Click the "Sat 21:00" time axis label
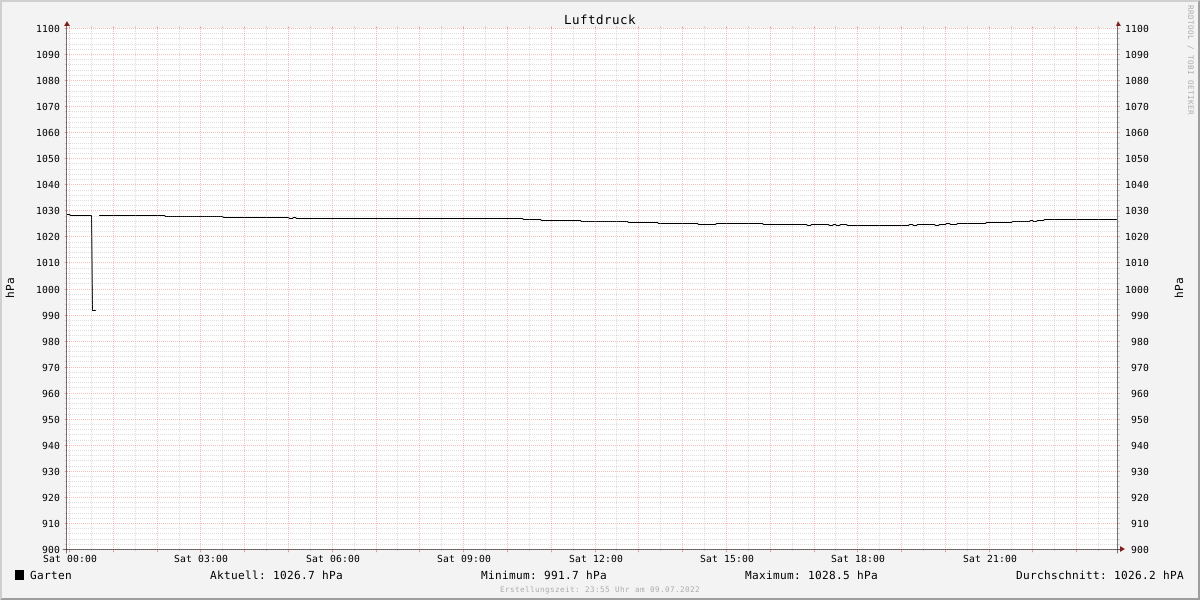The image size is (1200, 600). point(990,559)
